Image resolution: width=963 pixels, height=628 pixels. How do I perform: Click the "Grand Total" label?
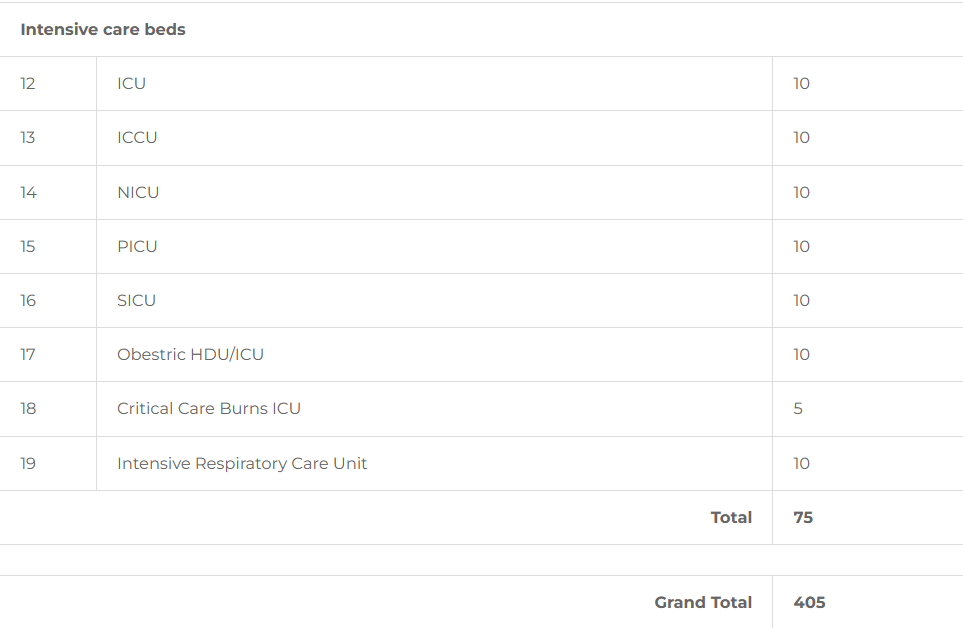click(x=703, y=602)
